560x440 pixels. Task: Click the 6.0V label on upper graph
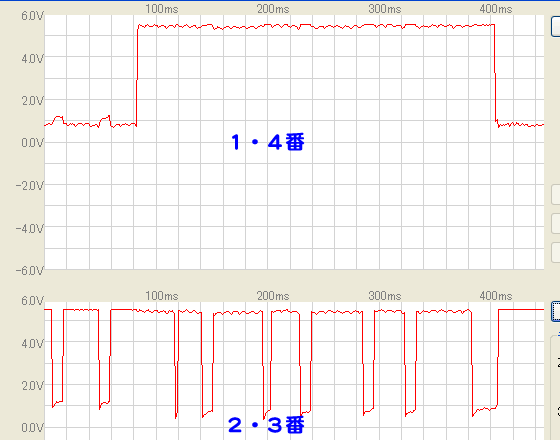tap(32, 16)
